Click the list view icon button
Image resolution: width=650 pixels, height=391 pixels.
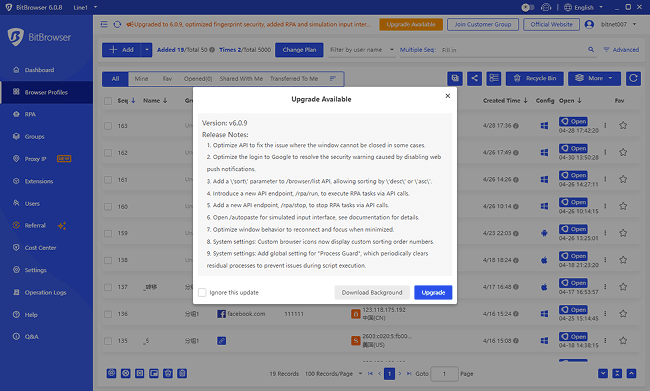click(494, 78)
